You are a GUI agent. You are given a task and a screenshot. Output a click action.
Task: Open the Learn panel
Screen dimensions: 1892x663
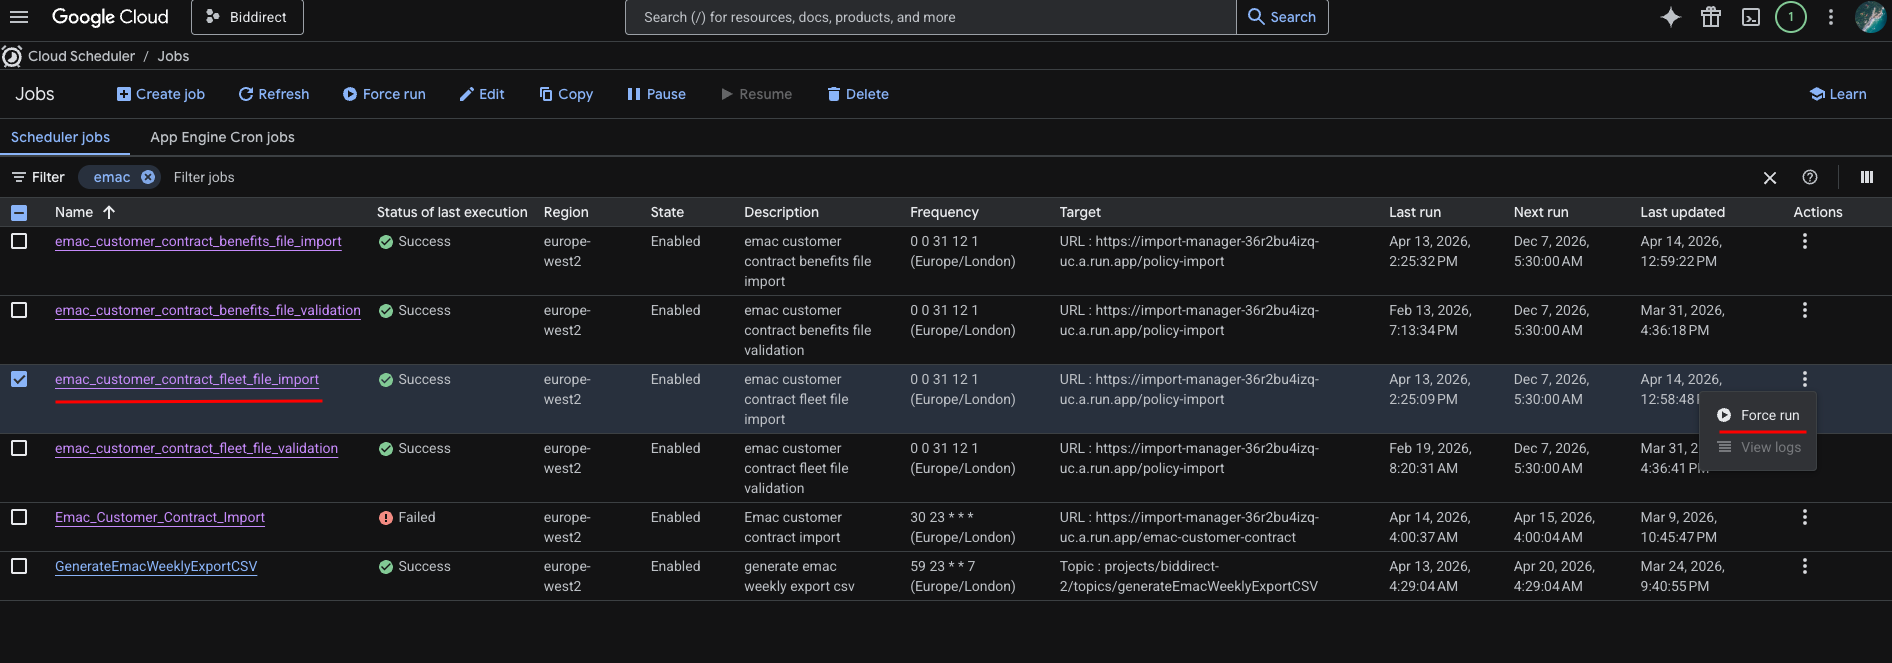pos(1838,94)
